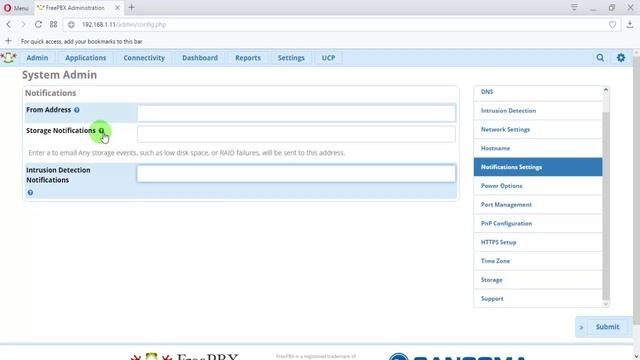Open the Connectivity menu
This screenshot has height=360, width=640.
[144, 58]
